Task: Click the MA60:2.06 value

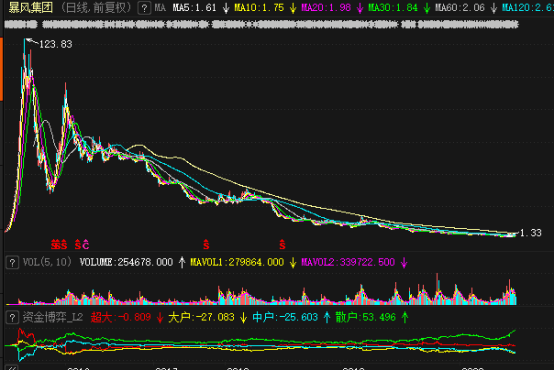Action: (x=460, y=8)
